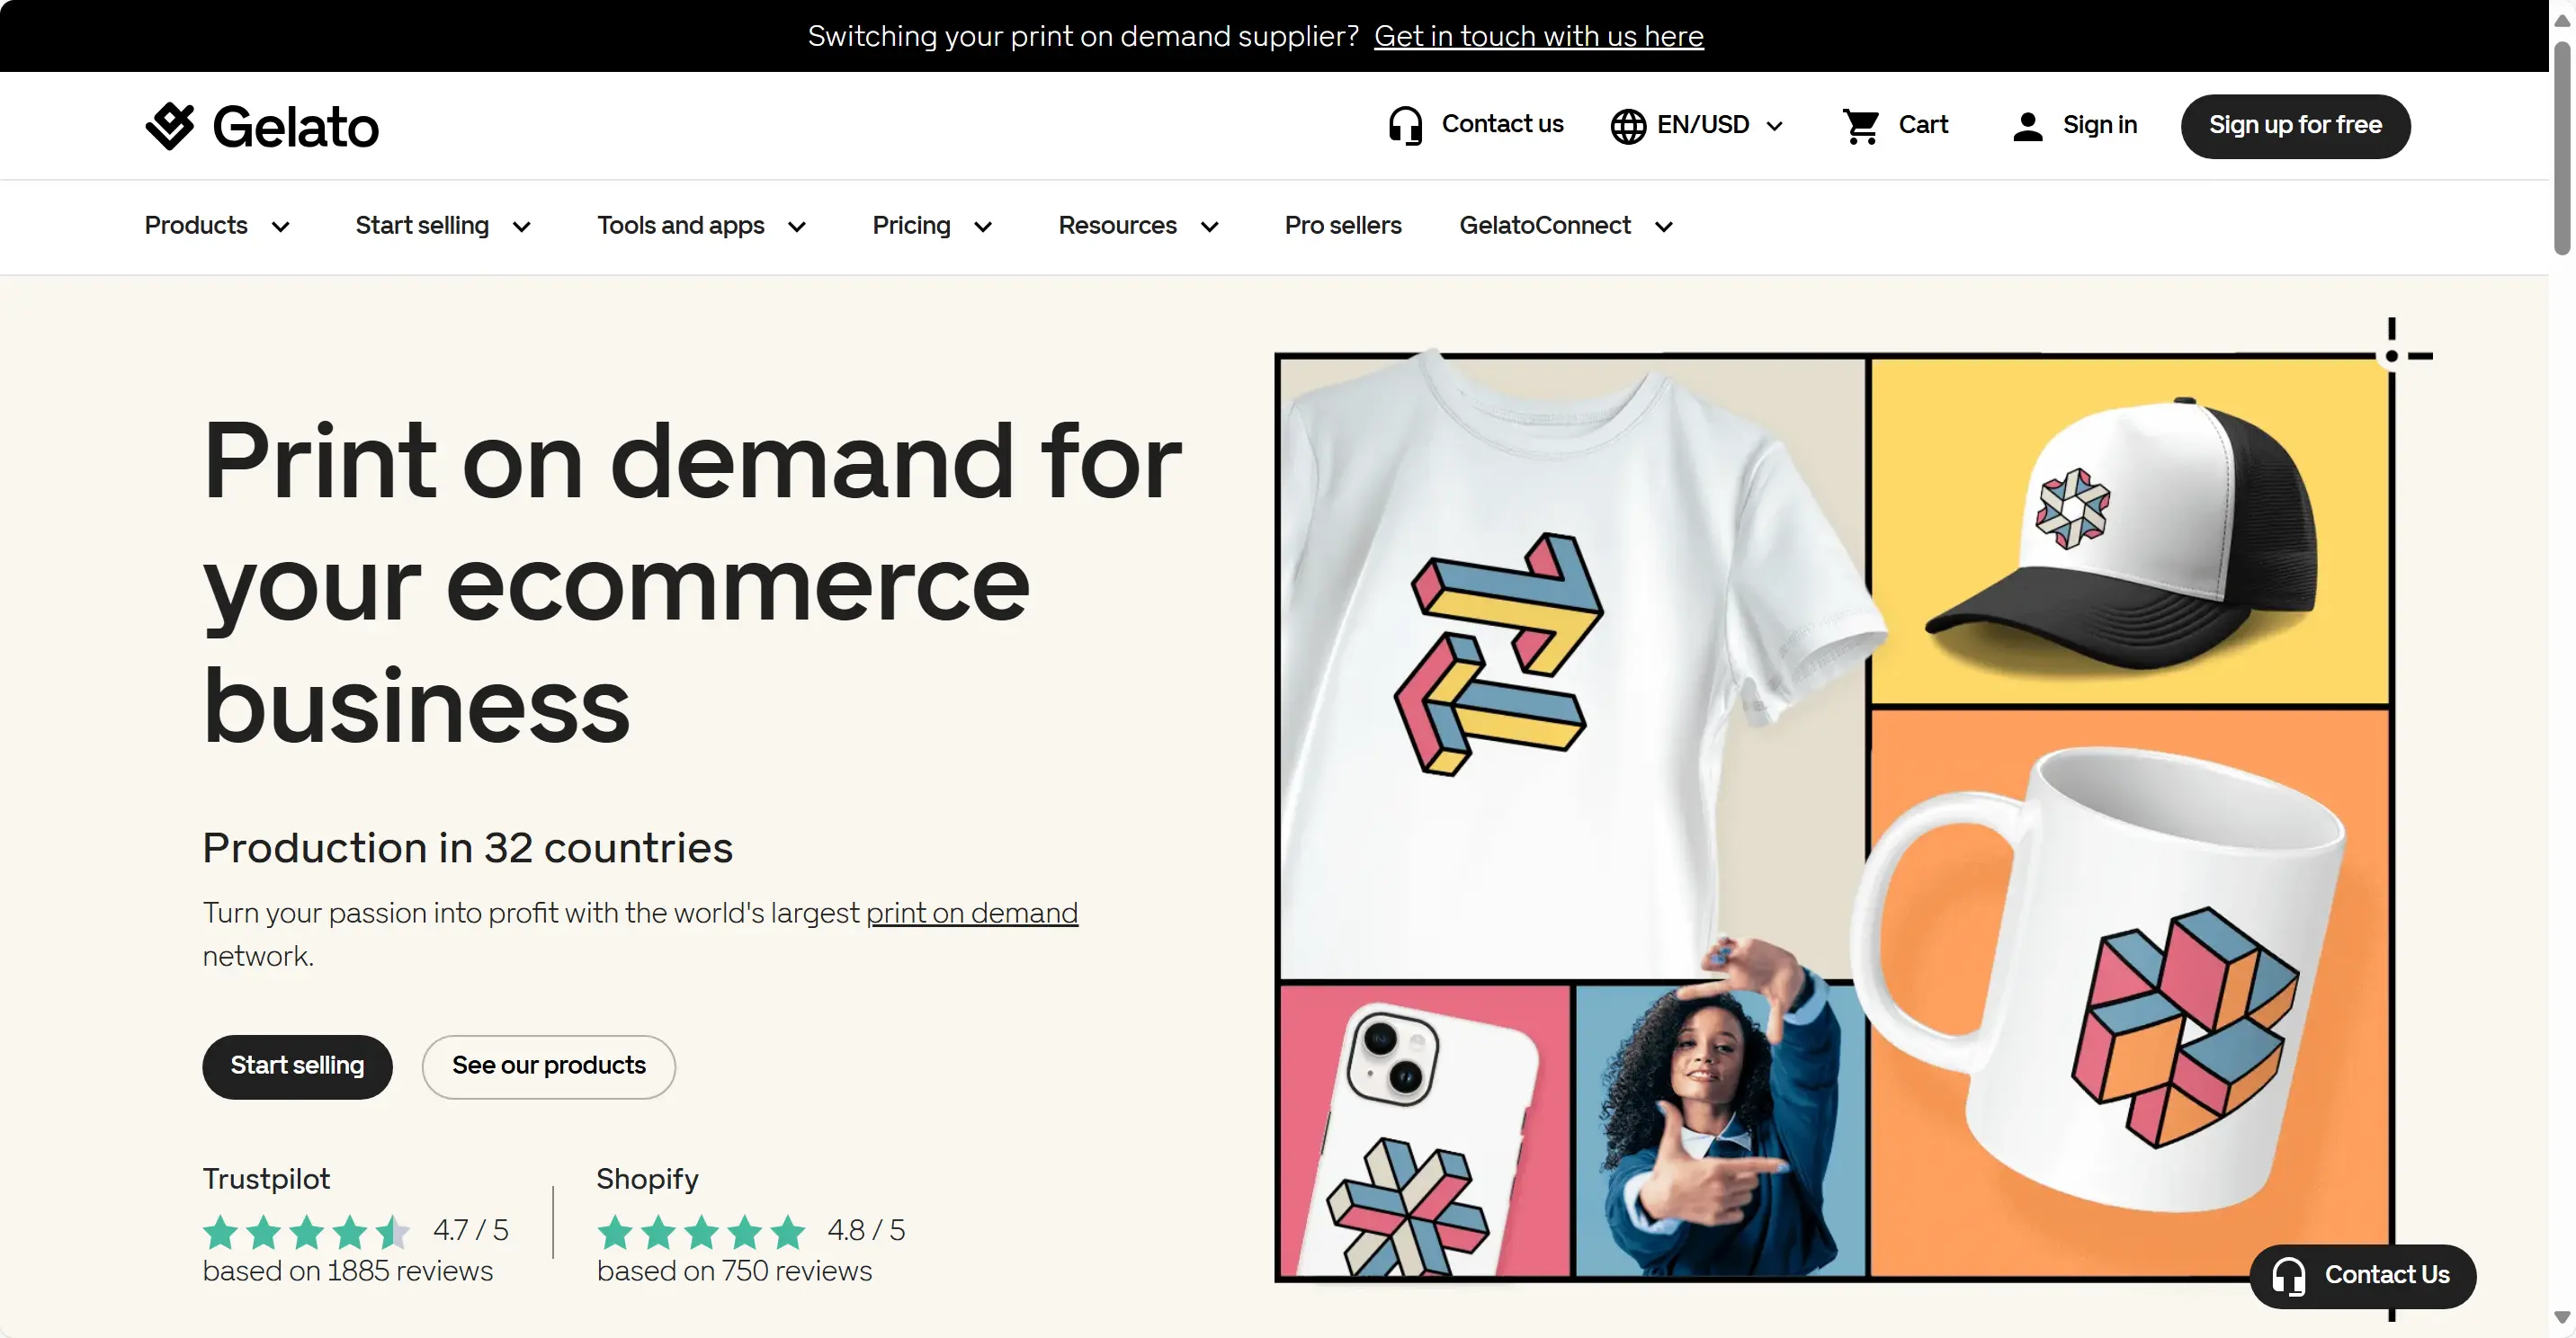The height and width of the screenshot is (1338, 2576).
Task: Open the shopping cart icon
Action: (x=1861, y=126)
